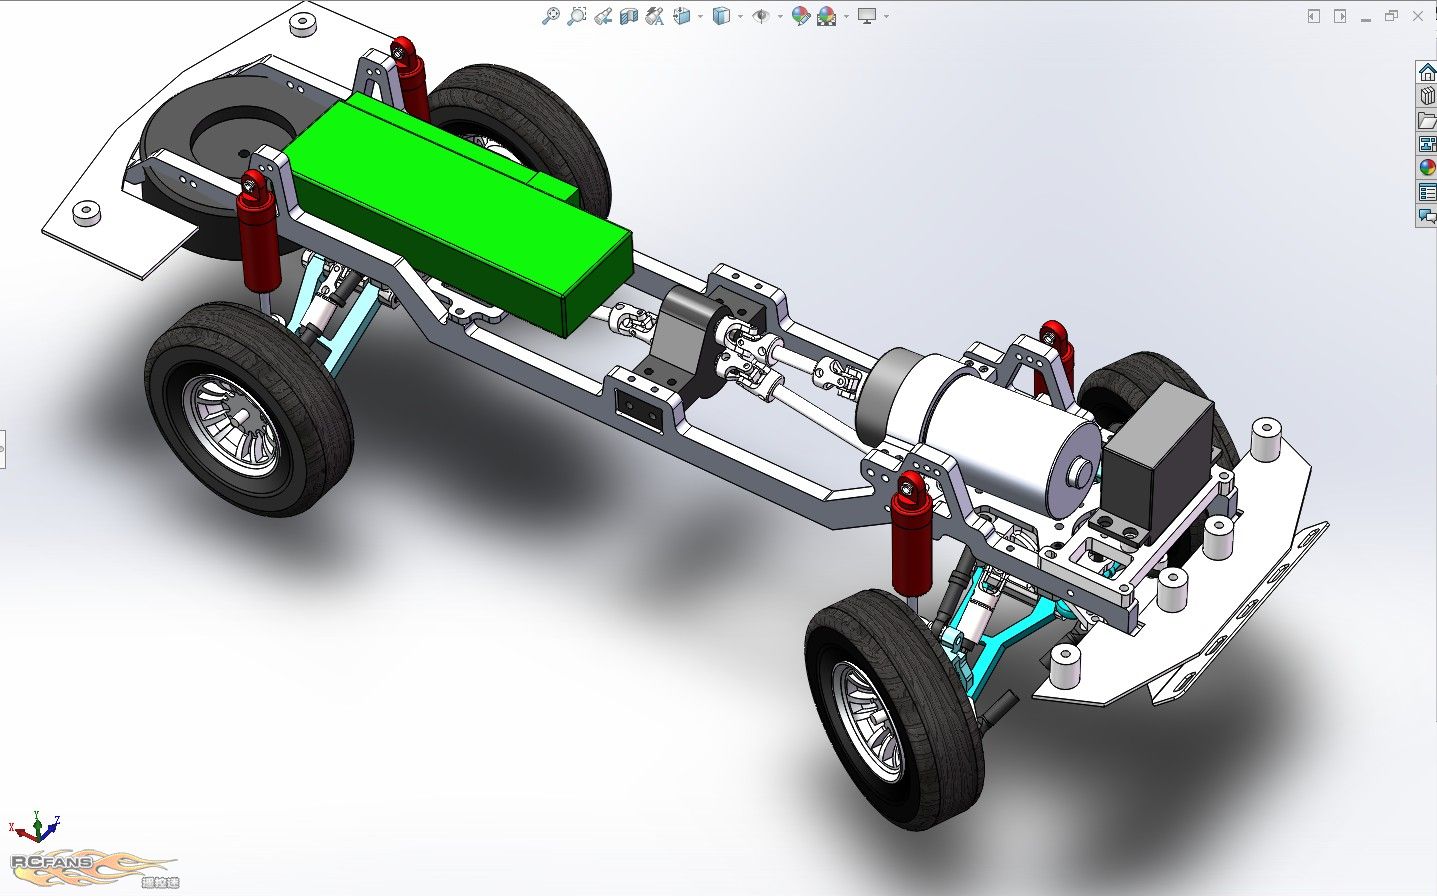The width and height of the screenshot is (1437, 896).
Task: Click the XYZ coordinate triad
Action: tap(36, 827)
